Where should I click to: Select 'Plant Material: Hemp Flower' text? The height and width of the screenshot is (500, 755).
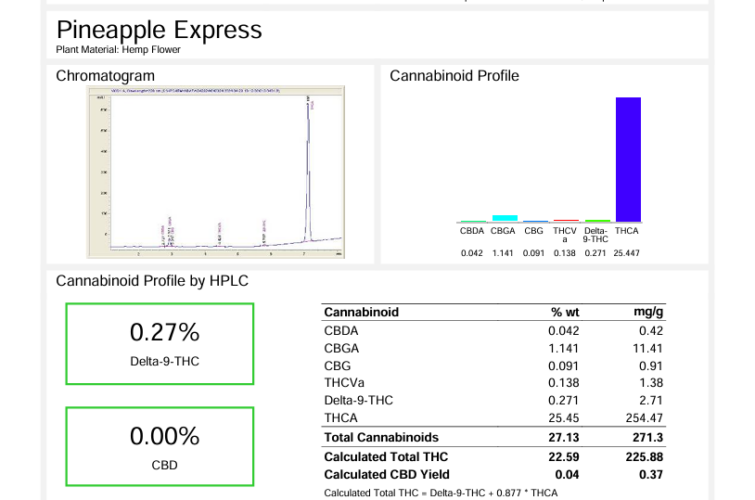118,50
